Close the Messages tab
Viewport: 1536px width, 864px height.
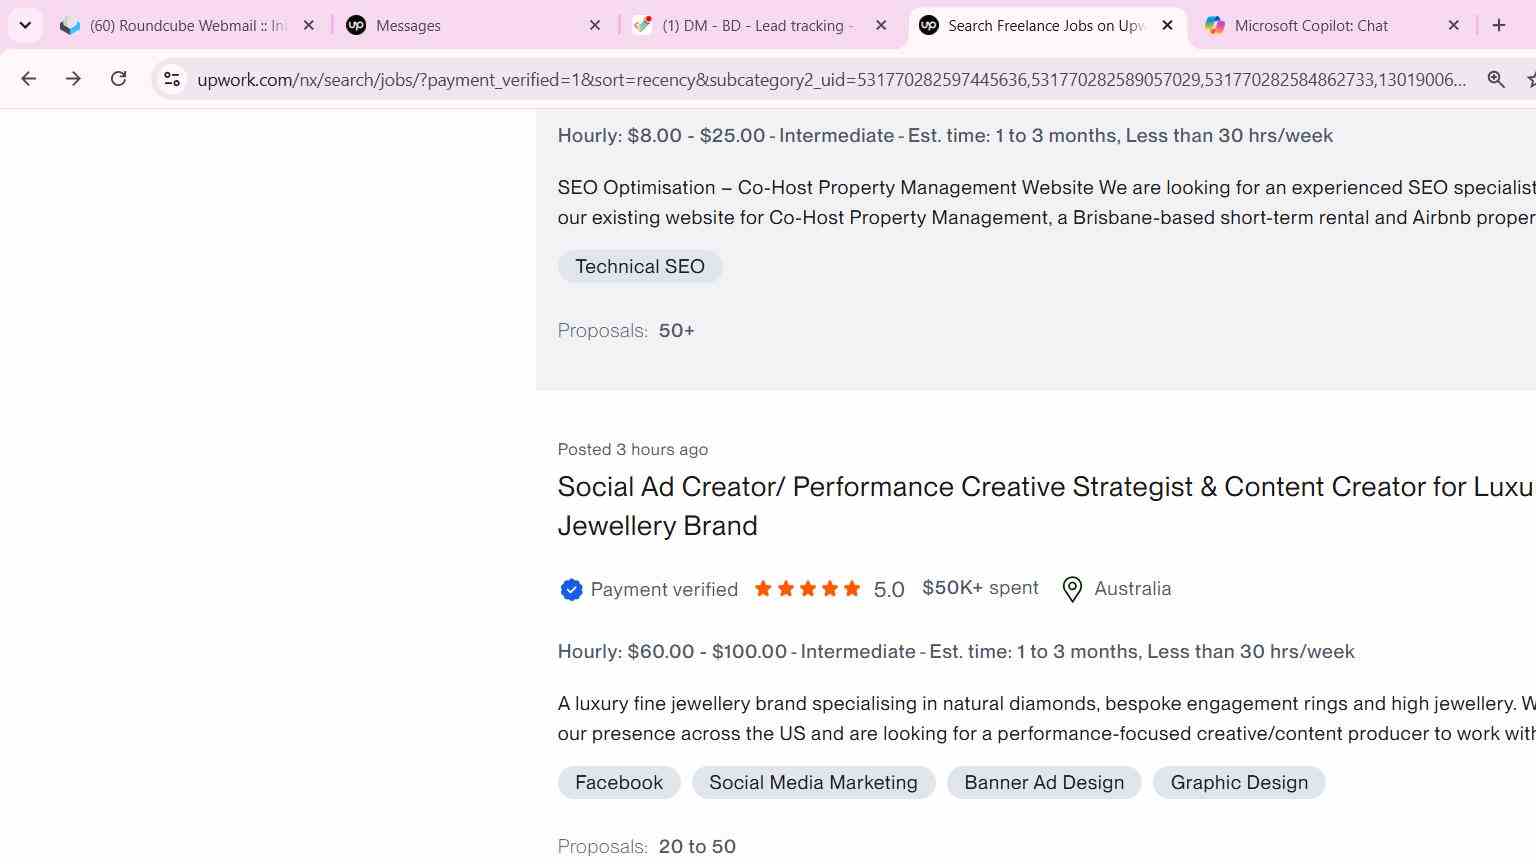[595, 25]
